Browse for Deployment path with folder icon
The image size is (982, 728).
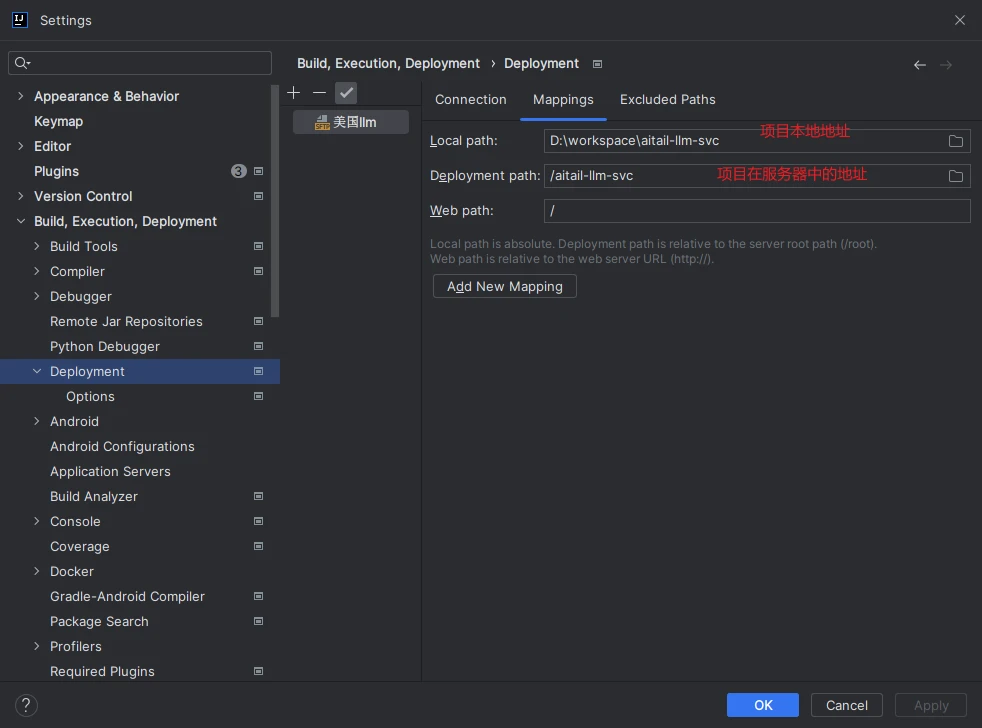955,176
